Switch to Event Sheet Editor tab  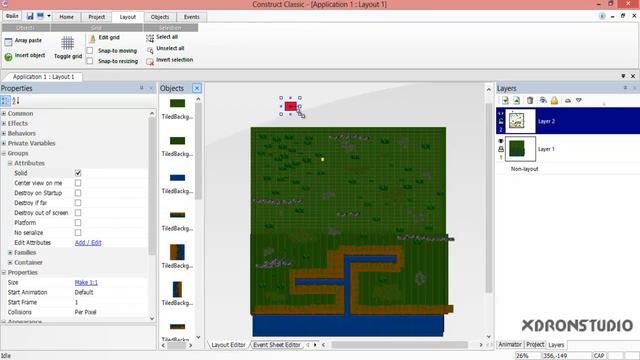pyautogui.click(x=276, y=345)
